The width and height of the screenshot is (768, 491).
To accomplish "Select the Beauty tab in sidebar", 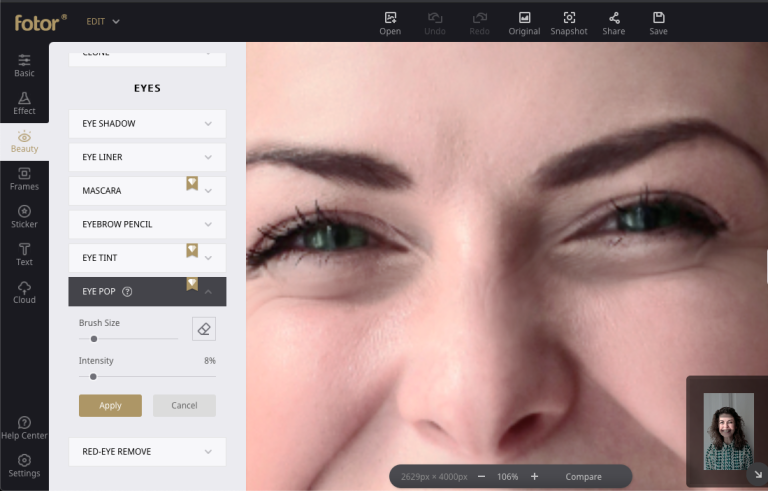I will pyautogui.click(x=24, y=141).
